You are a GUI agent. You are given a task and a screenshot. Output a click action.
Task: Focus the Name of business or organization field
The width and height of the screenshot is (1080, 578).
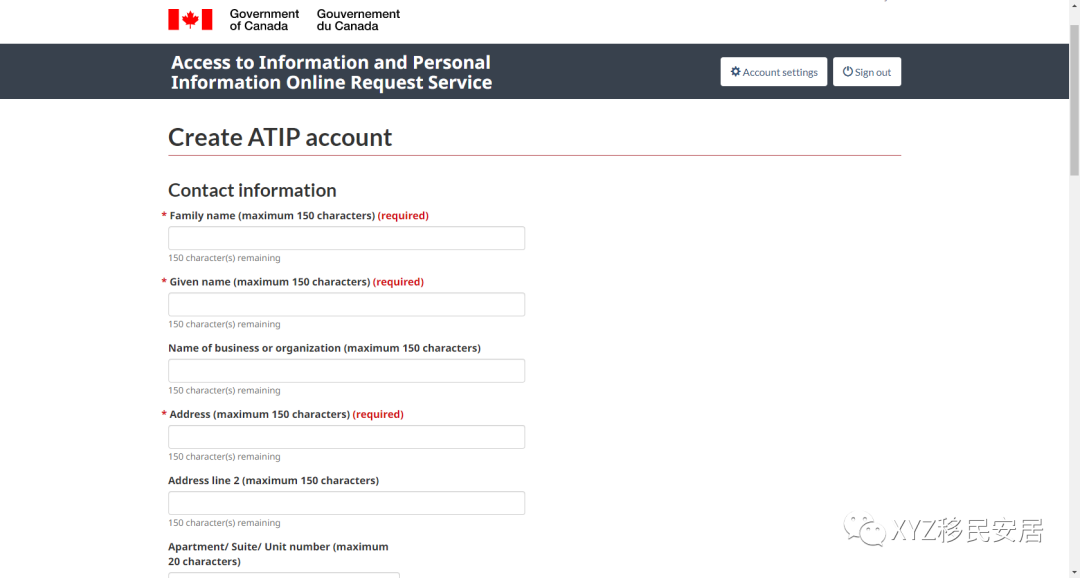pos(346,371)
